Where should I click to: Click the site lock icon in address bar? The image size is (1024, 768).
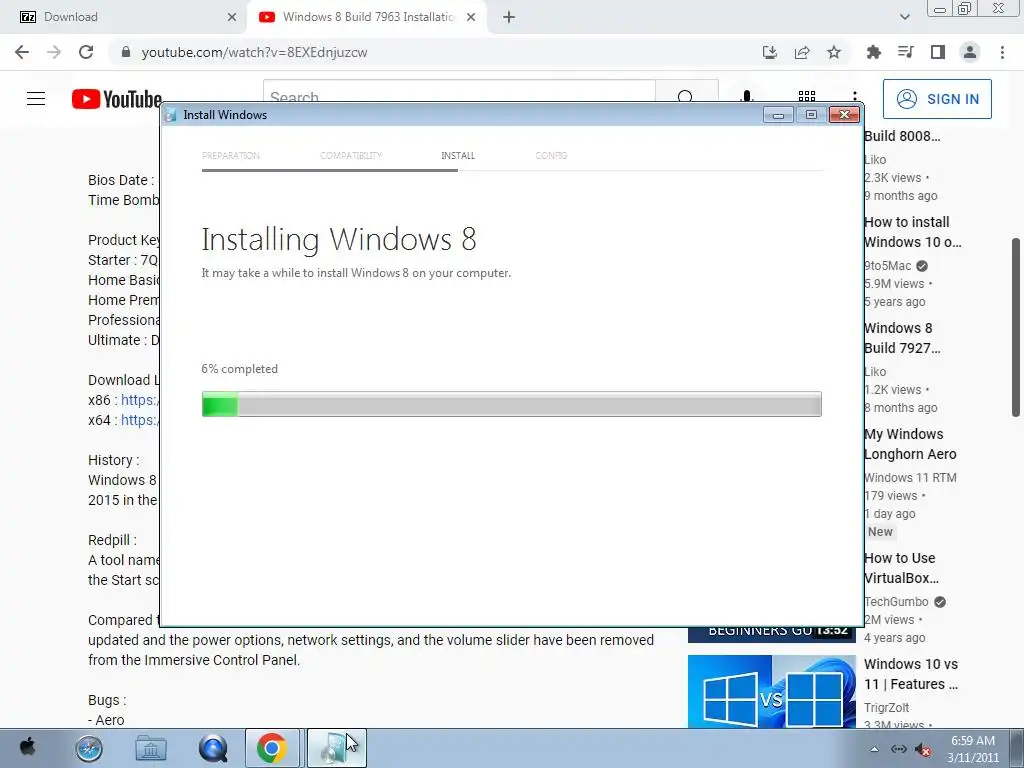pyautogui.click(x=126, y=52)
